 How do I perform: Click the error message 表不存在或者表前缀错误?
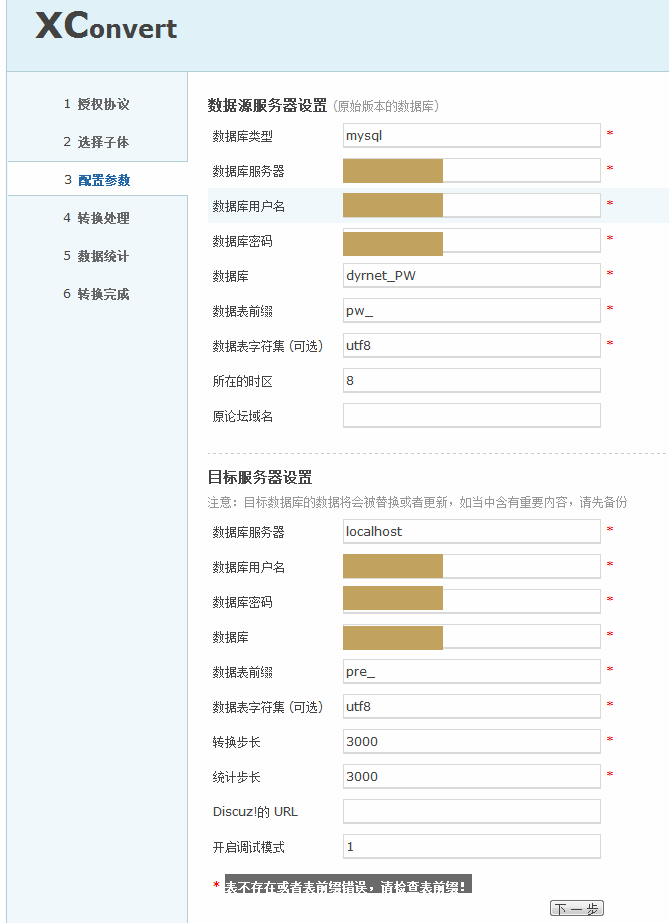pyautogui.click(x=348, y=885)
